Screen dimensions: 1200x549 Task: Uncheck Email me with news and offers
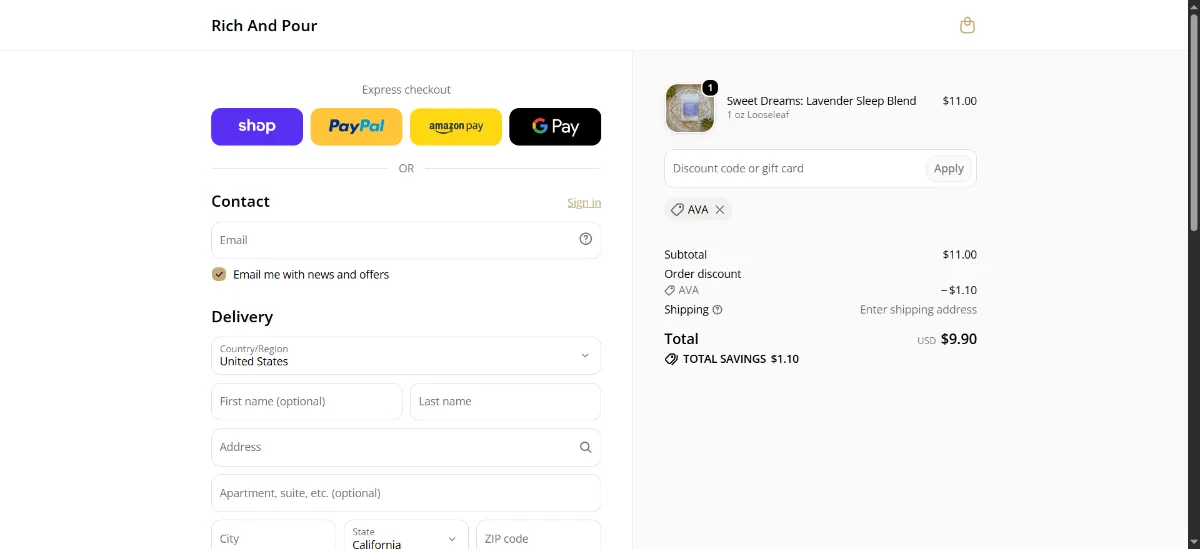tap(219, 274)
